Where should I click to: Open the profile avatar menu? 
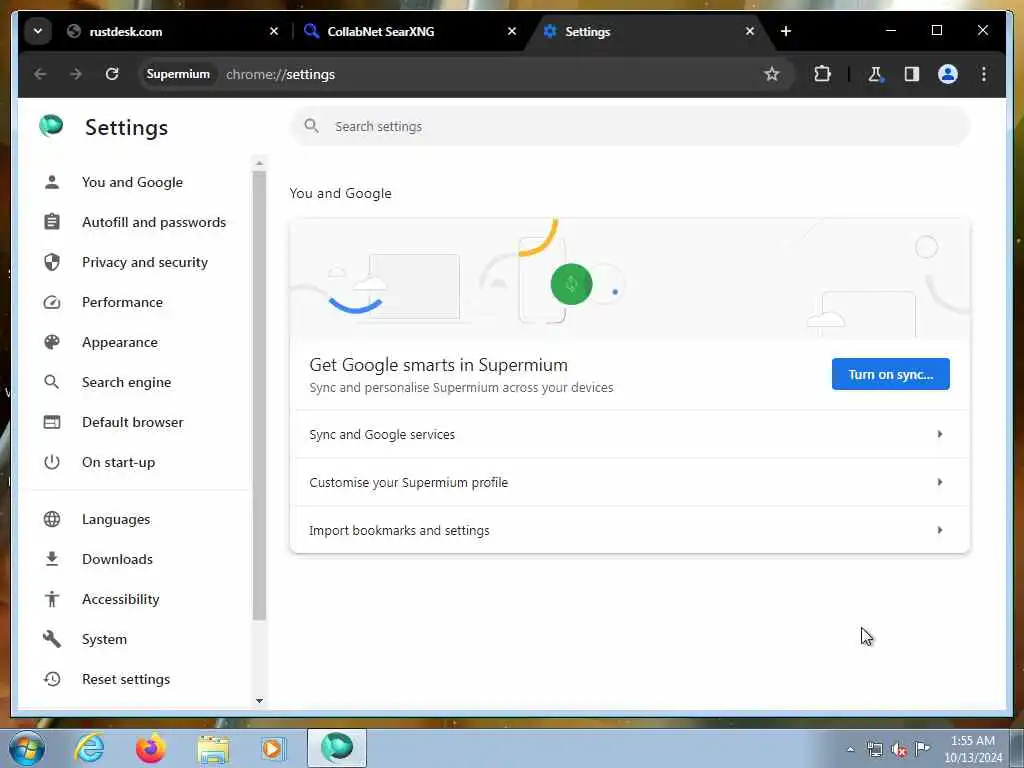pyautogui.click(x=948, y=74)
